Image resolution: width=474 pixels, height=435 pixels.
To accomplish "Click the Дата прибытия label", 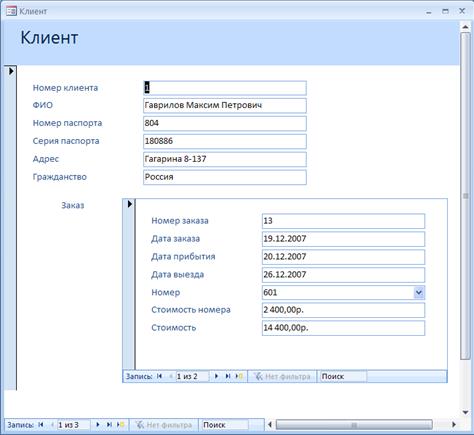I will point(183,257).
